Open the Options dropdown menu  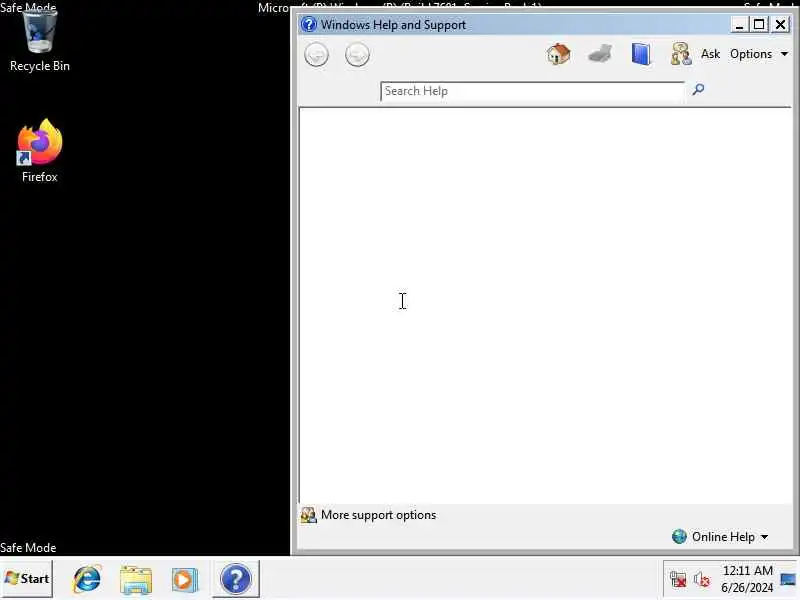click(x=759, y=54)
